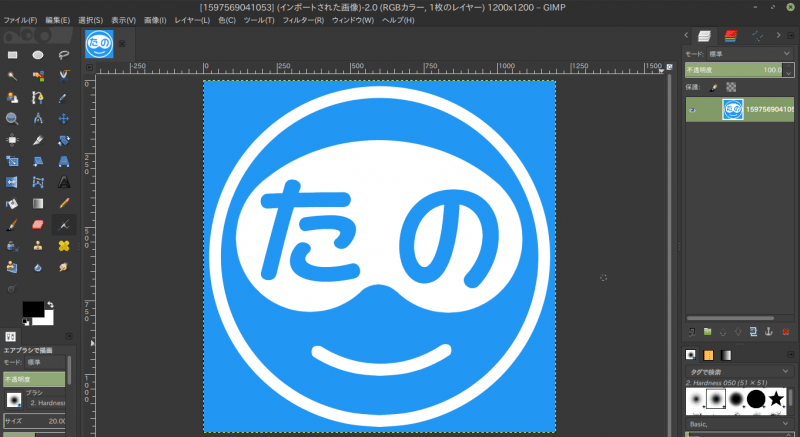Click the black foreground color swatch
The image size is (800, 437).
coord(32,309)
